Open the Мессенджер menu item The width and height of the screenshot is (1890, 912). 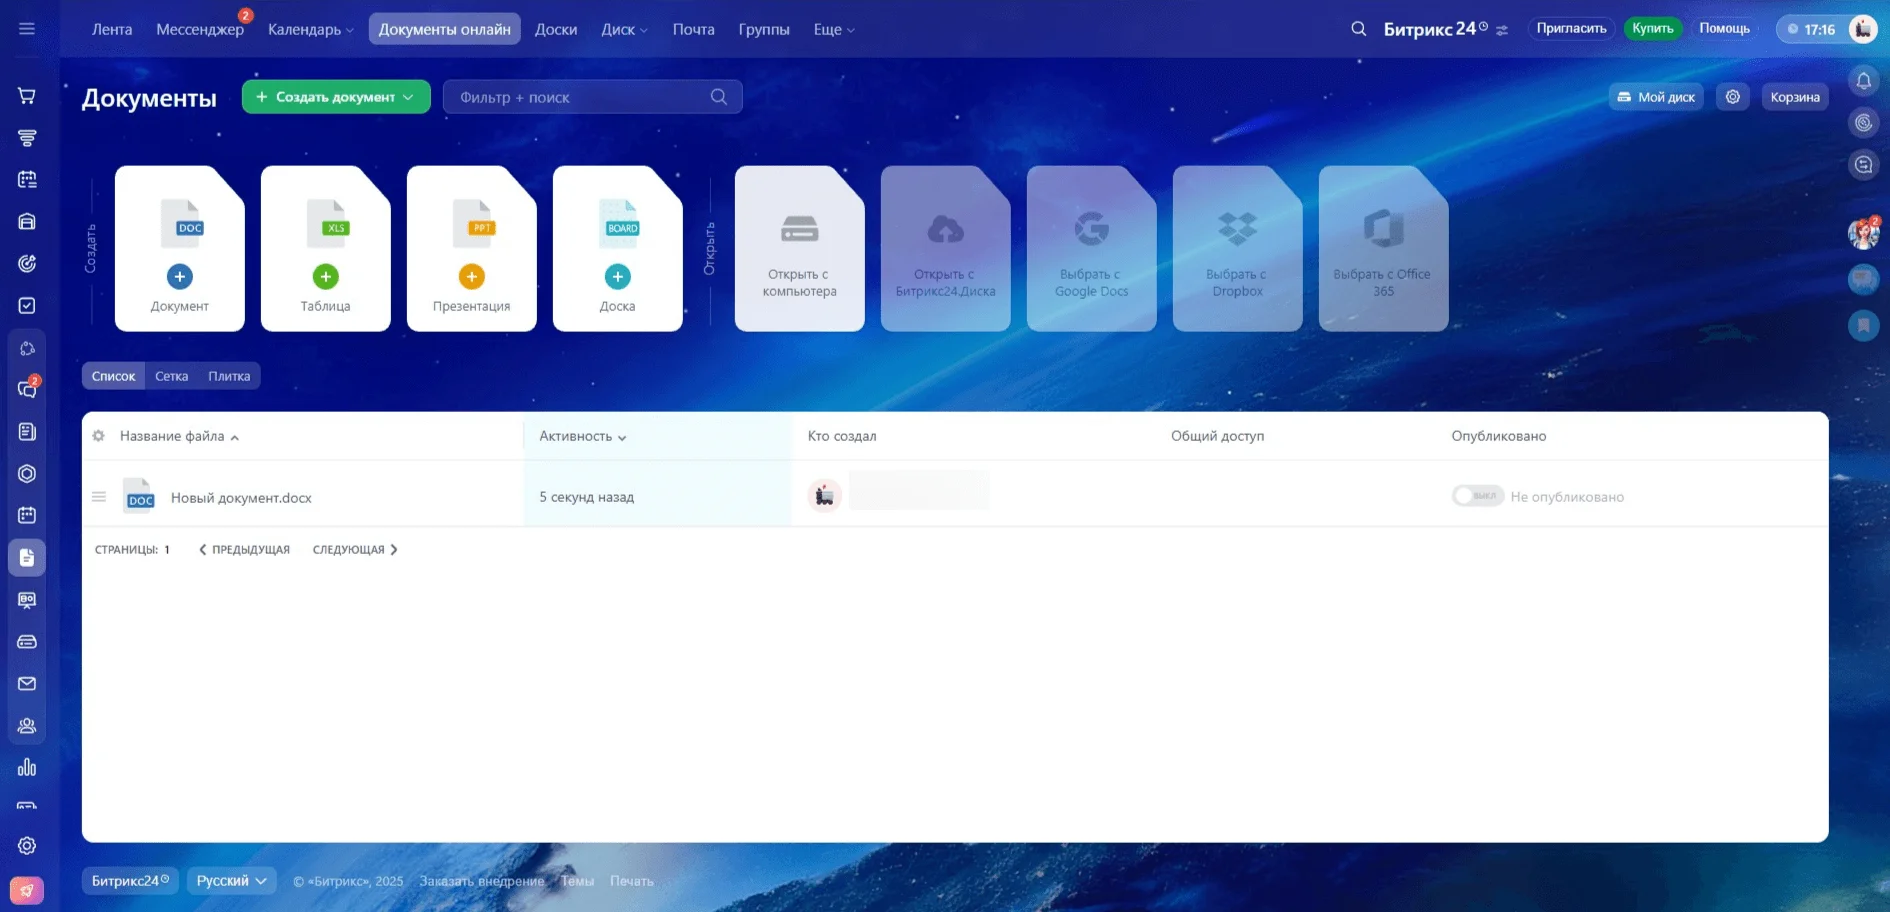click(x=200, y=29)
